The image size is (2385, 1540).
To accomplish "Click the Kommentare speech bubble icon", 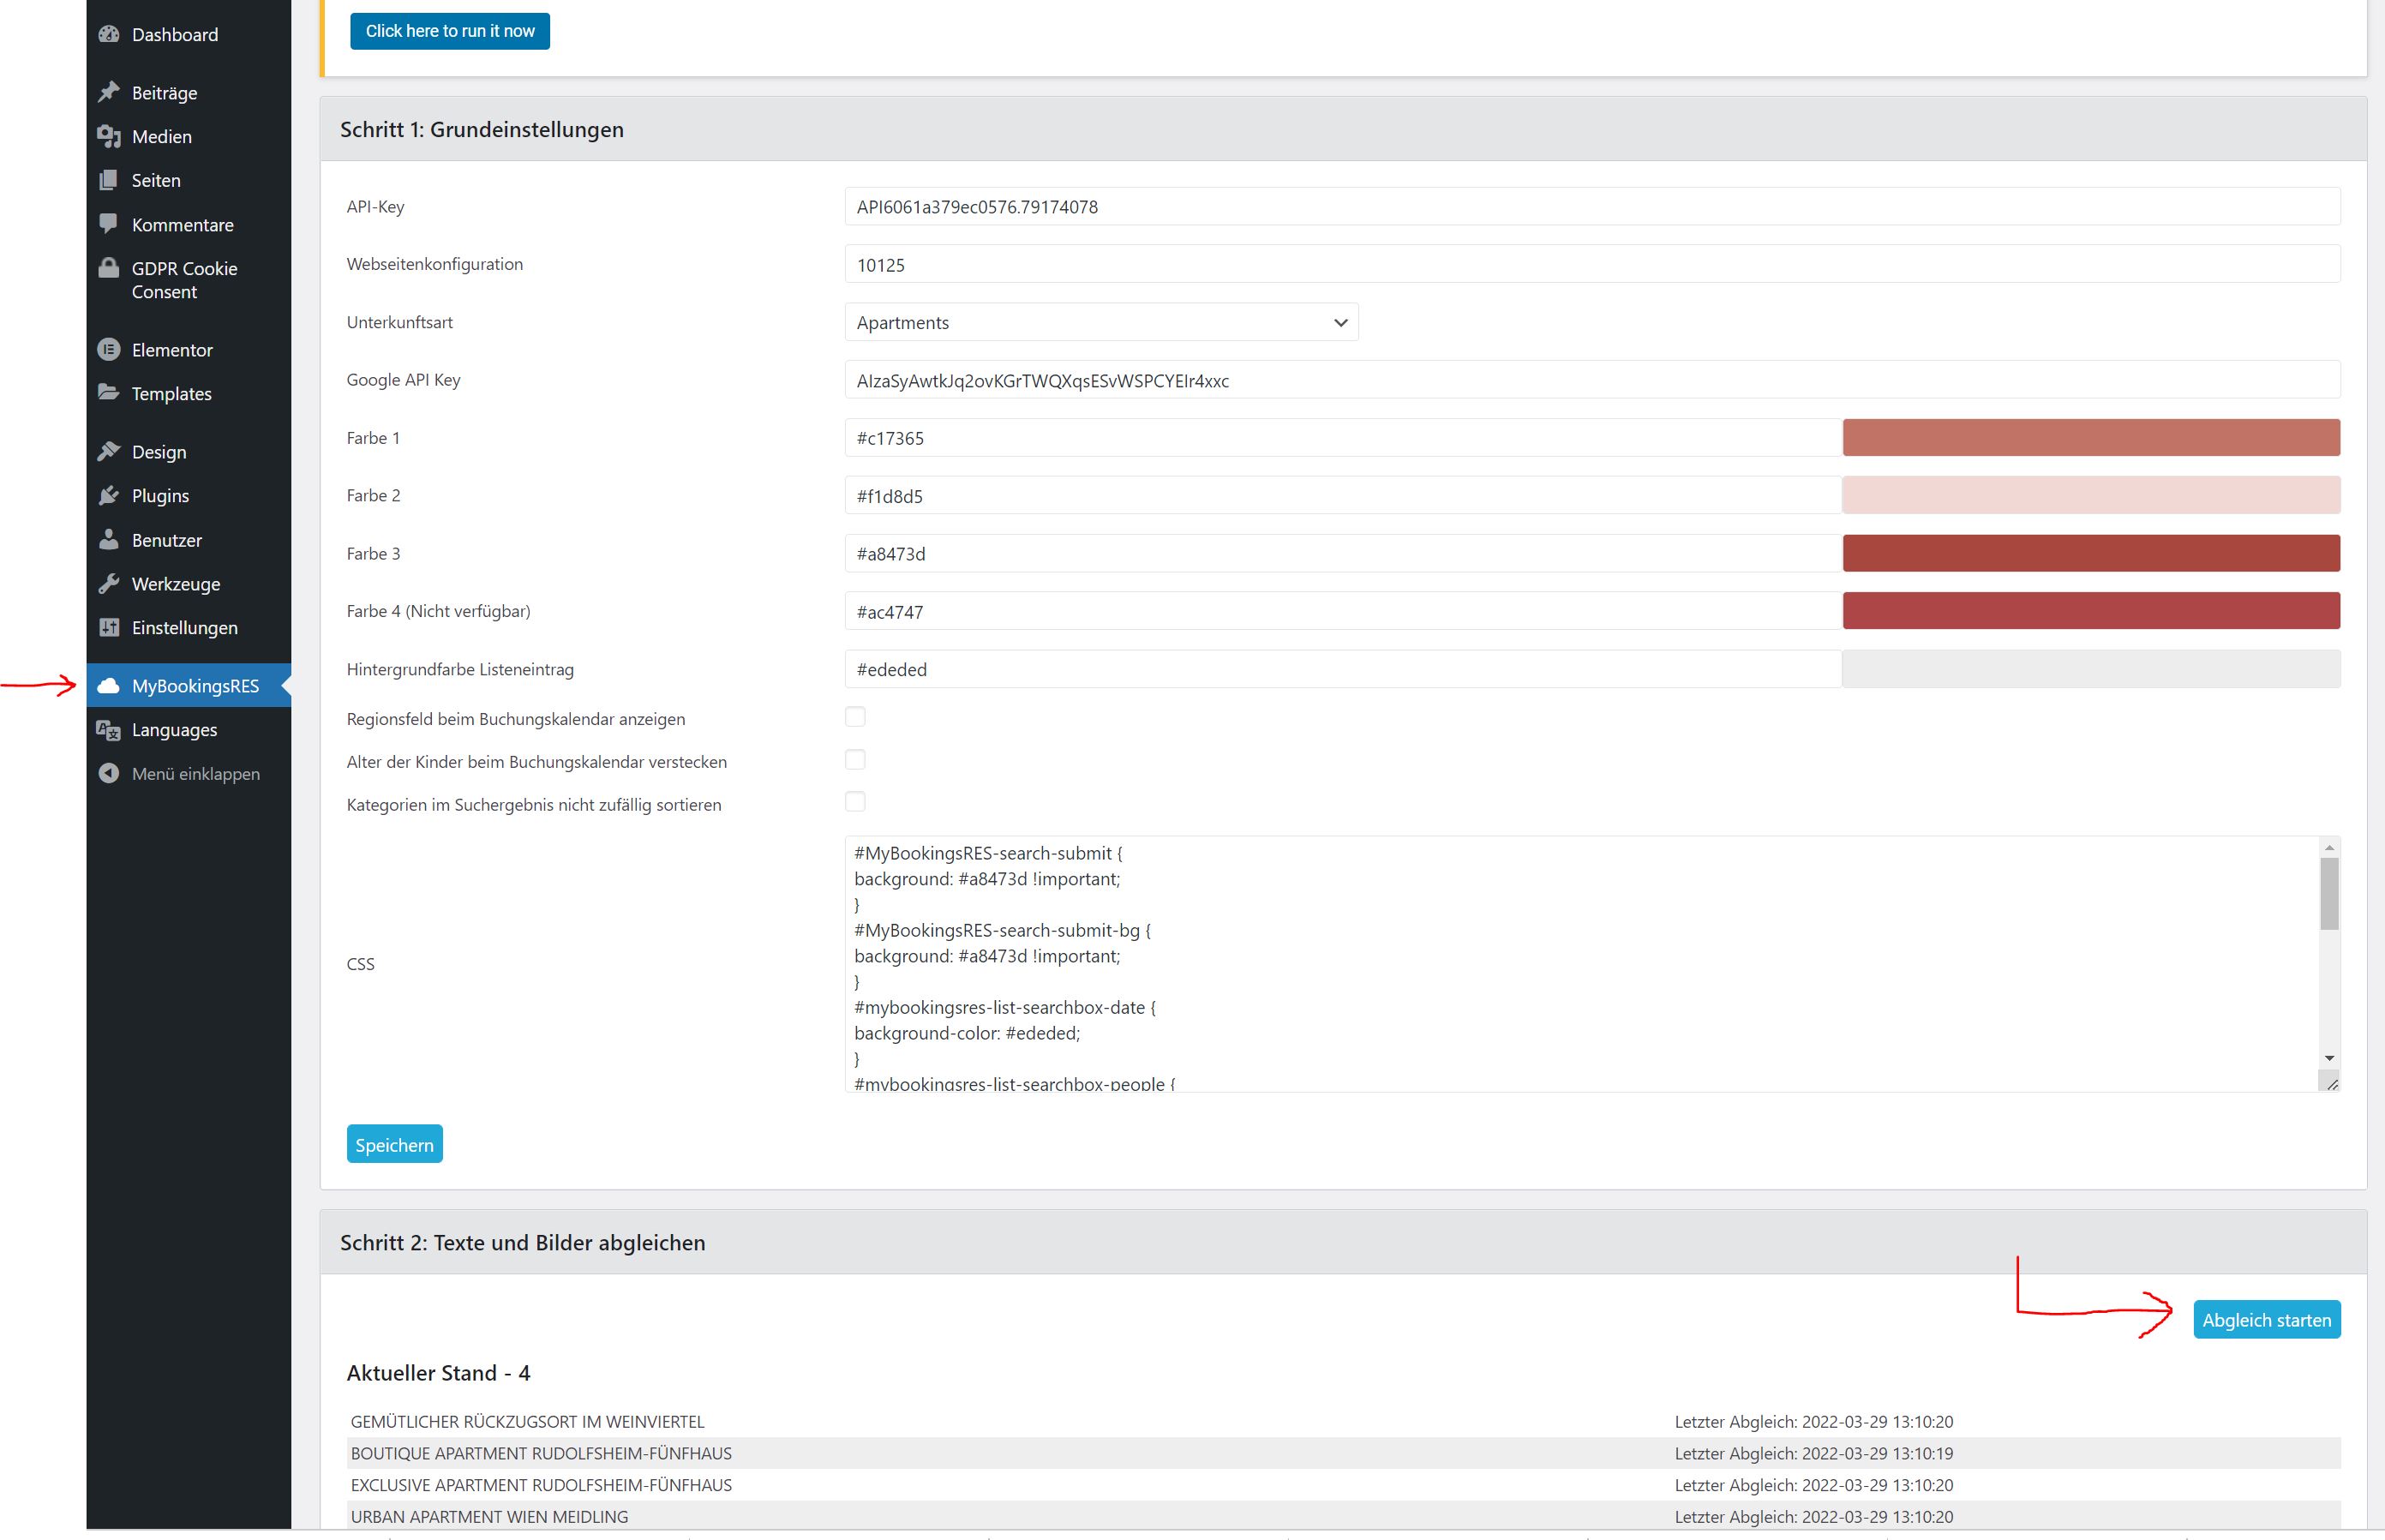I will coord(109,224).
